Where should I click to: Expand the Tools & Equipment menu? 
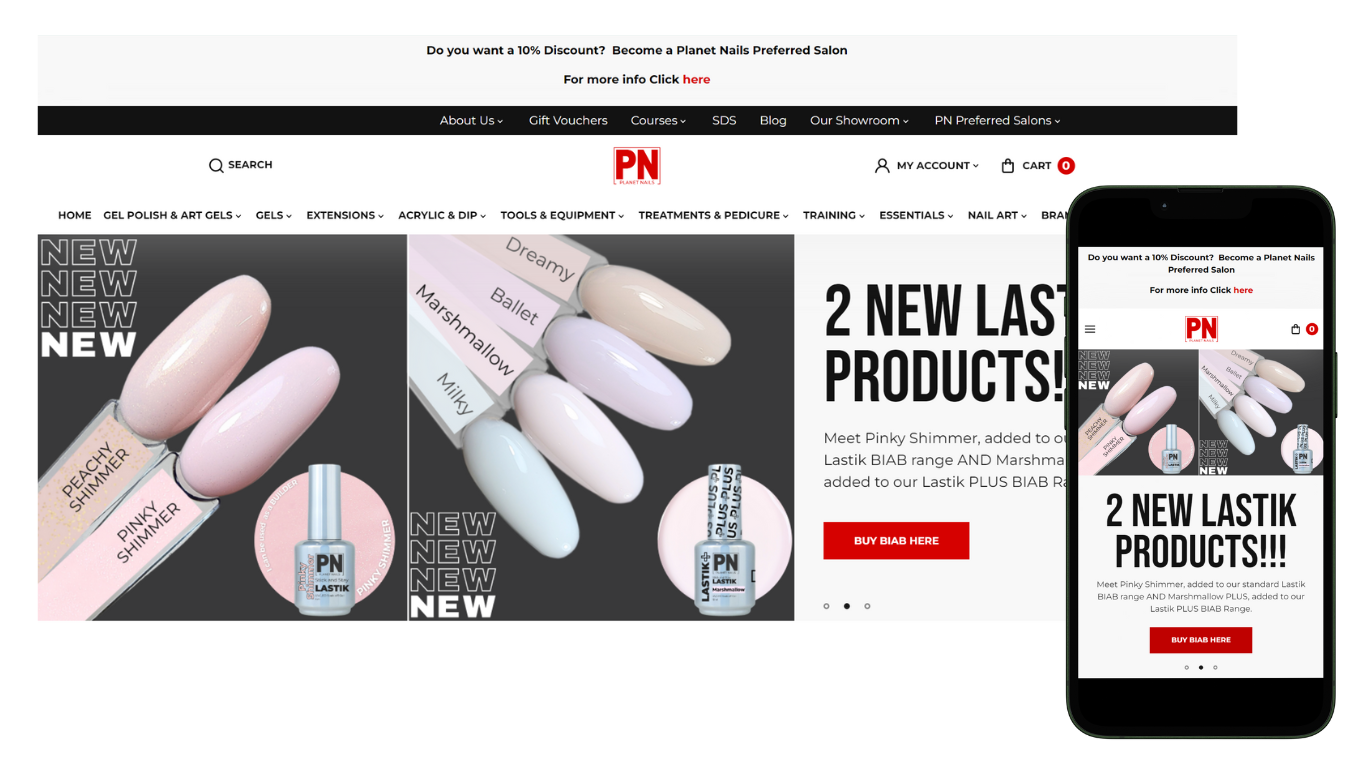562,215
